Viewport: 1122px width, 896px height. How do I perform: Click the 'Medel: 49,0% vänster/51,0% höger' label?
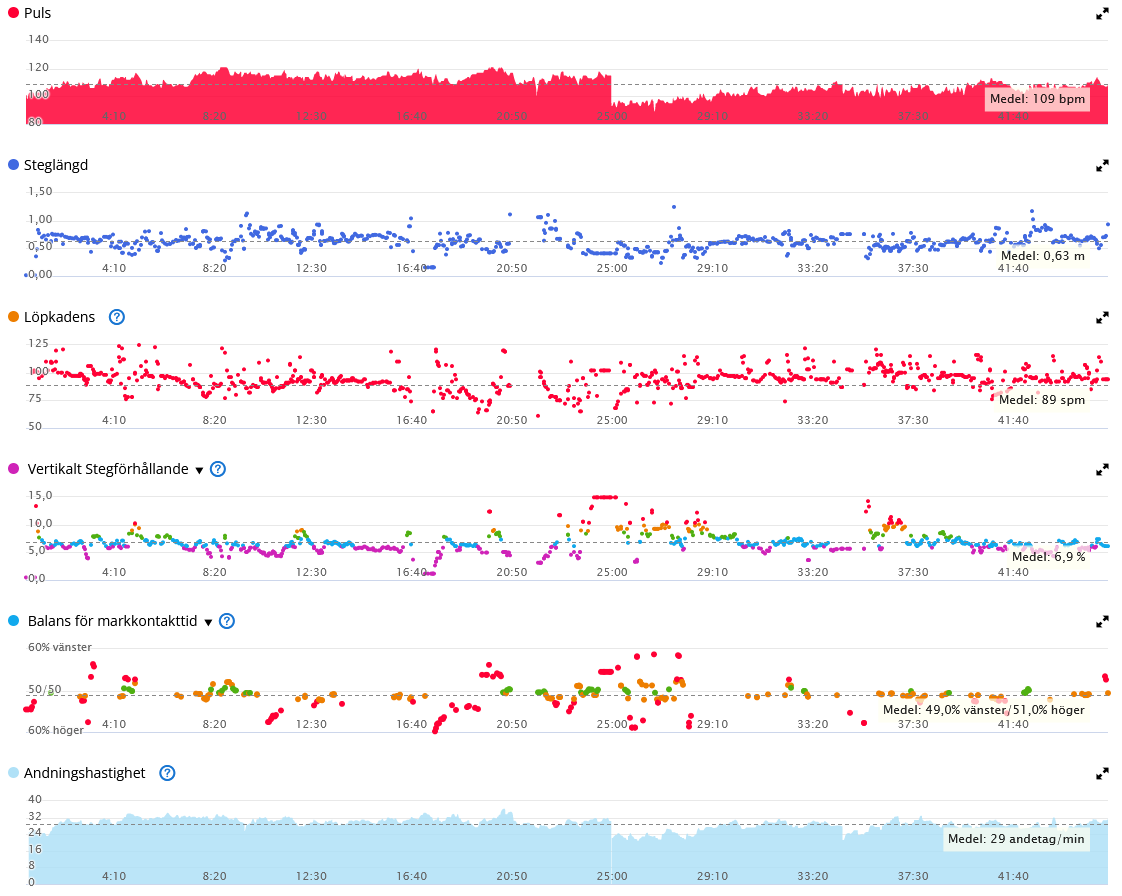pos(984,710)
